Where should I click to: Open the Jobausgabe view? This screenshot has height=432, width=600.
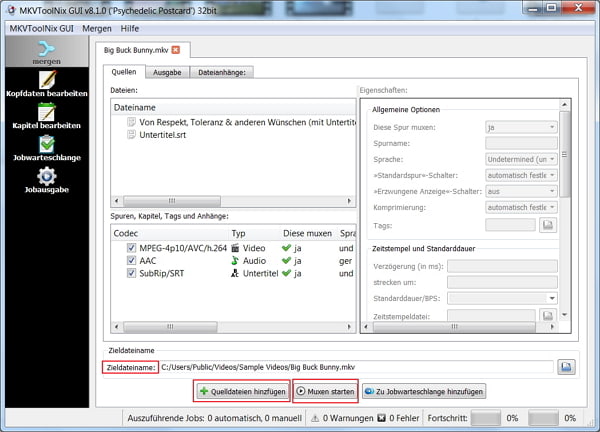(47, 180)
